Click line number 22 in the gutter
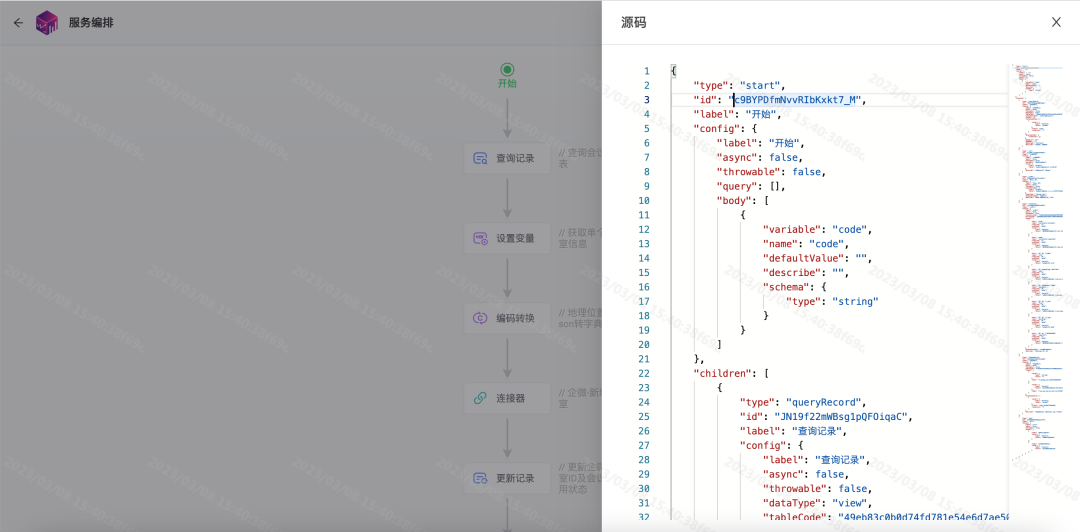The height and width of the screenshot is (532, 1080). point(643,374)
